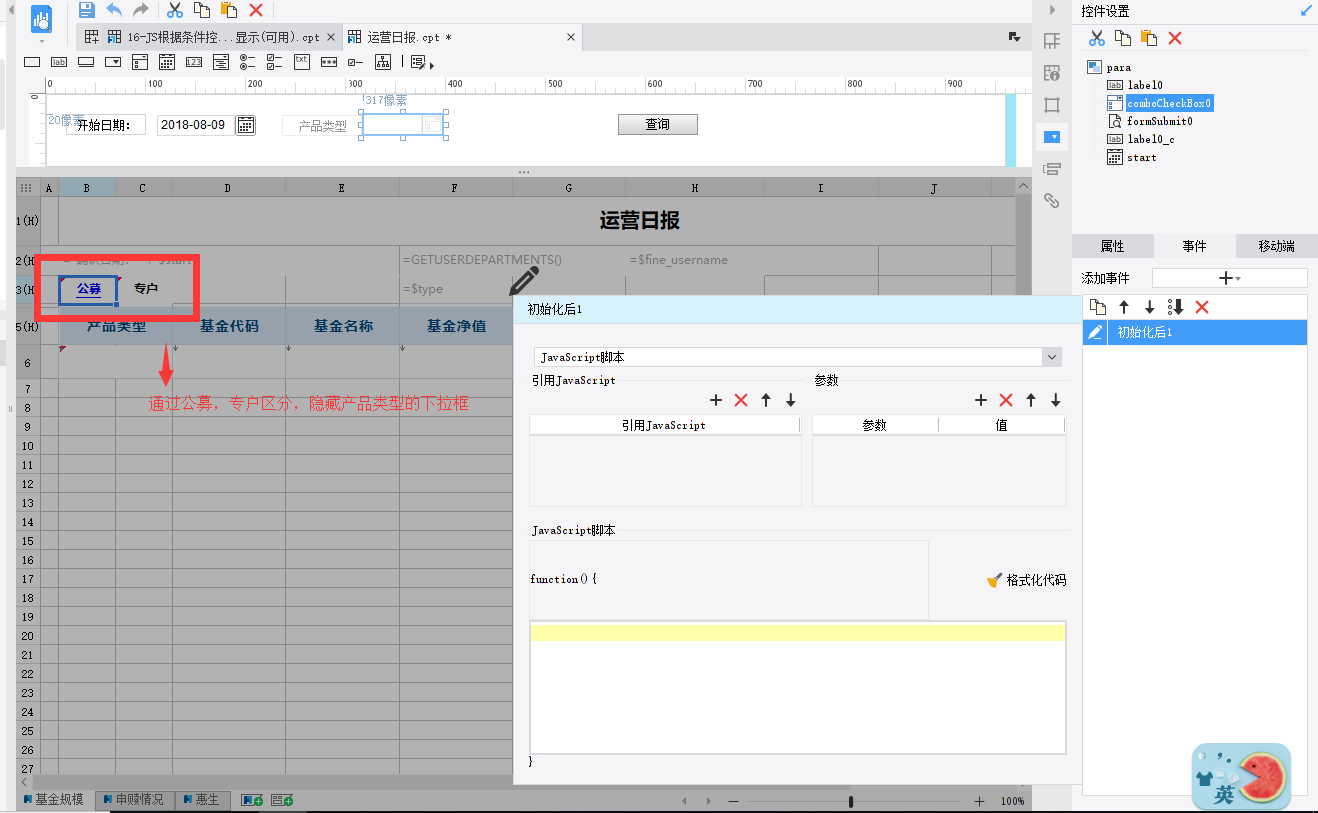Open the 事件 tab

click(x=1194, y=246)
